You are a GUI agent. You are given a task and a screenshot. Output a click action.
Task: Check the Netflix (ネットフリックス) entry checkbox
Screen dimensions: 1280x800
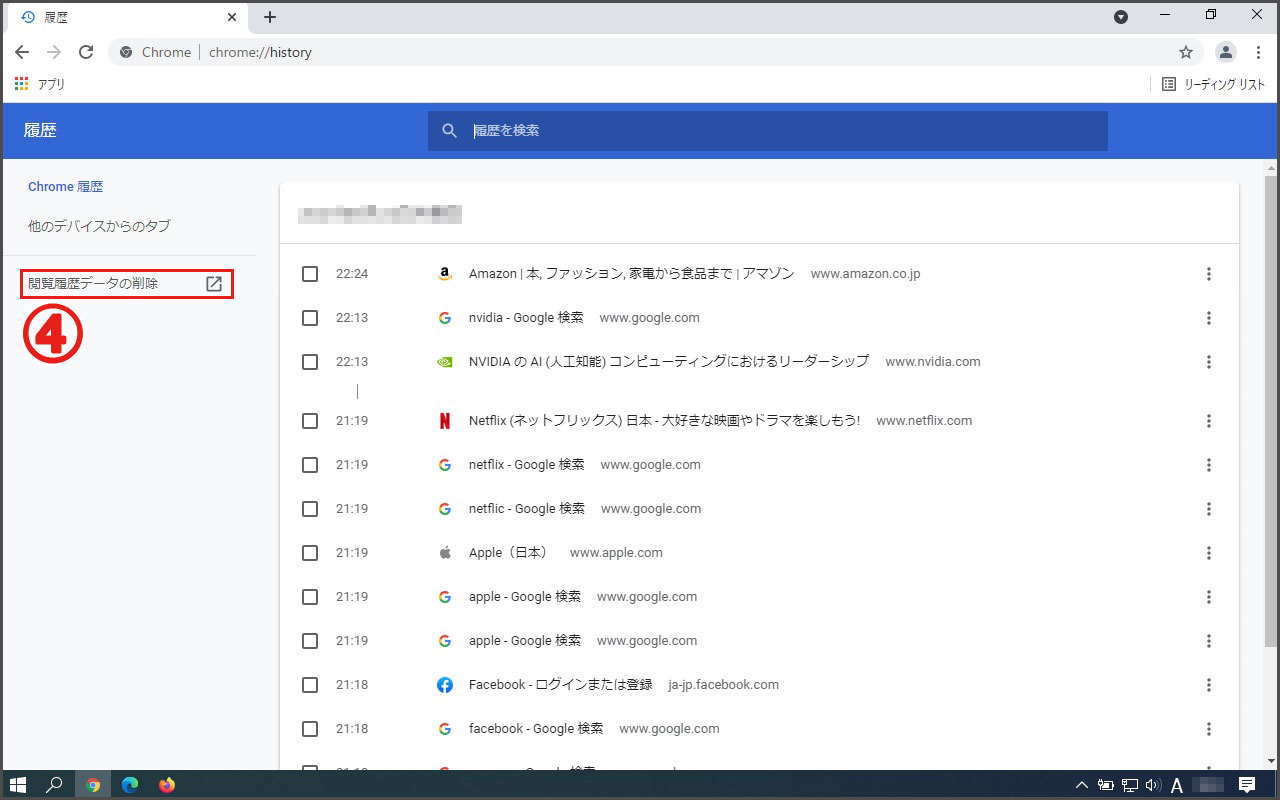pyautogui.click(x=310, y=421)
